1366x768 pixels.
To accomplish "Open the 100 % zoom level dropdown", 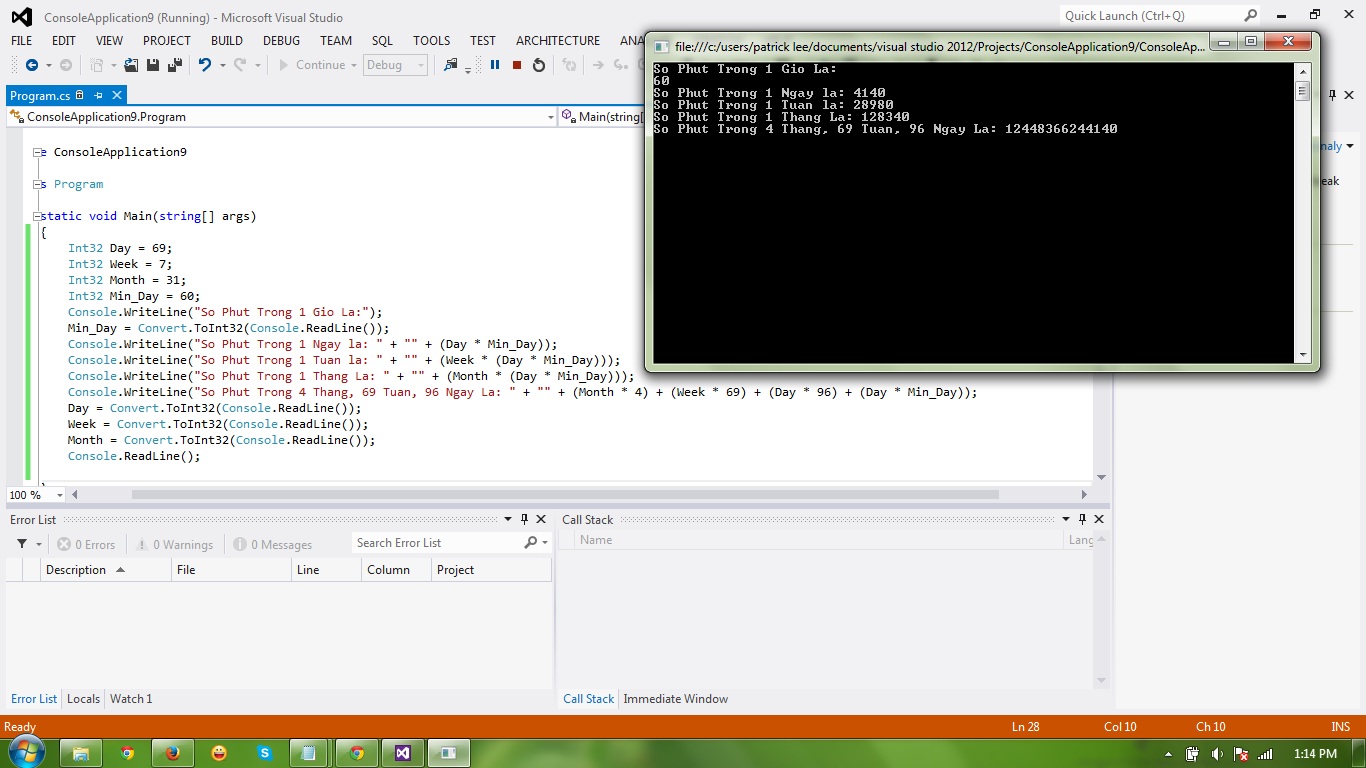I will tap(59, 495).
